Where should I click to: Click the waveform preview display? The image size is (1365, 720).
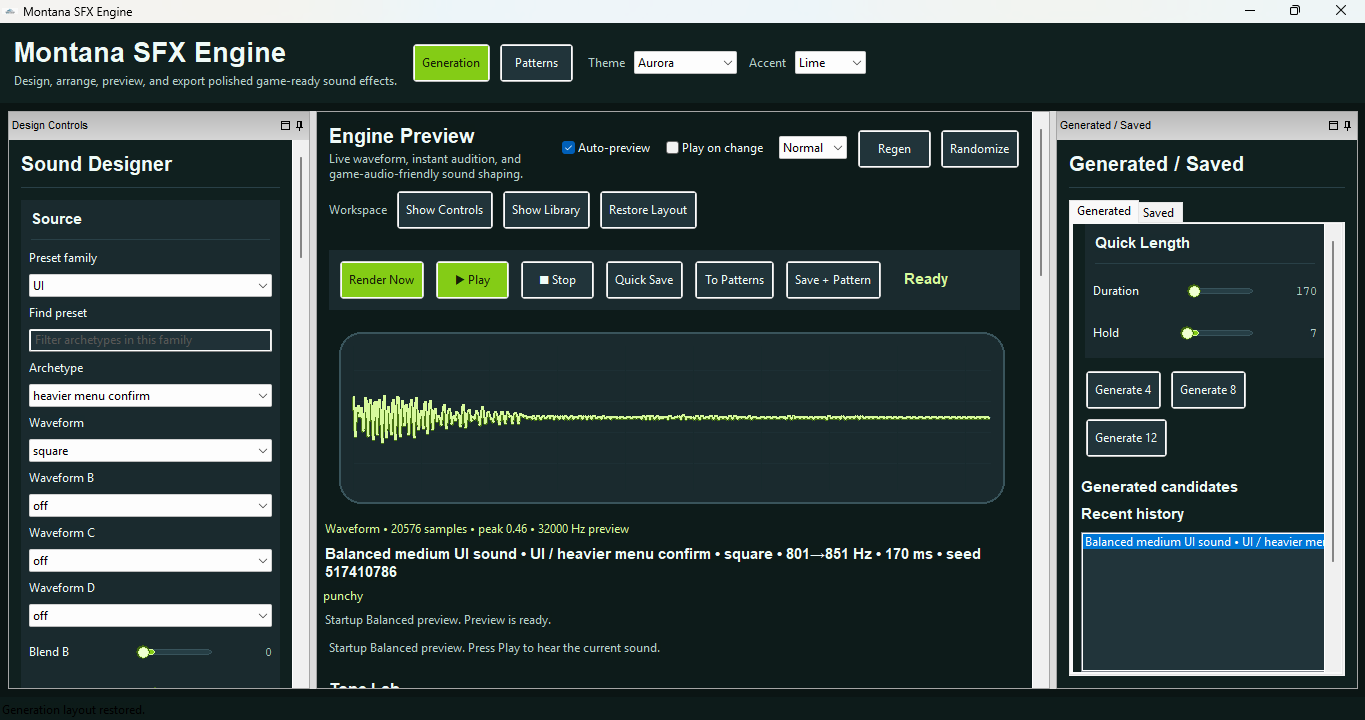[x=672, y=418]
